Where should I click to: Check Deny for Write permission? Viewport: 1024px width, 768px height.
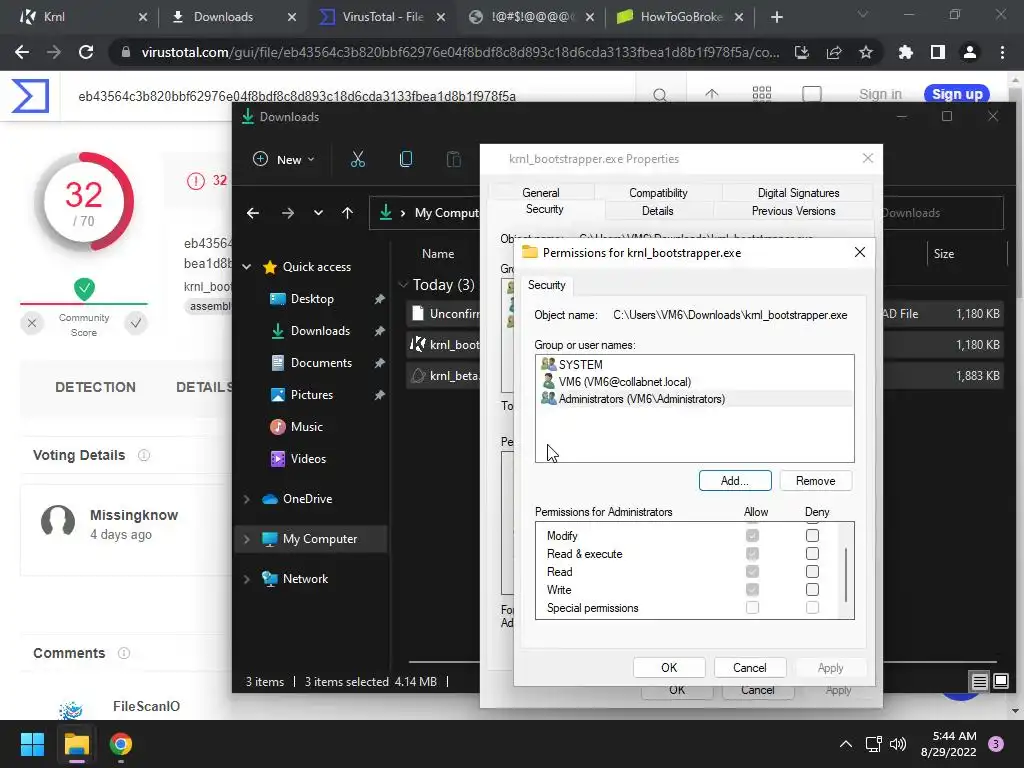(812, 590)
